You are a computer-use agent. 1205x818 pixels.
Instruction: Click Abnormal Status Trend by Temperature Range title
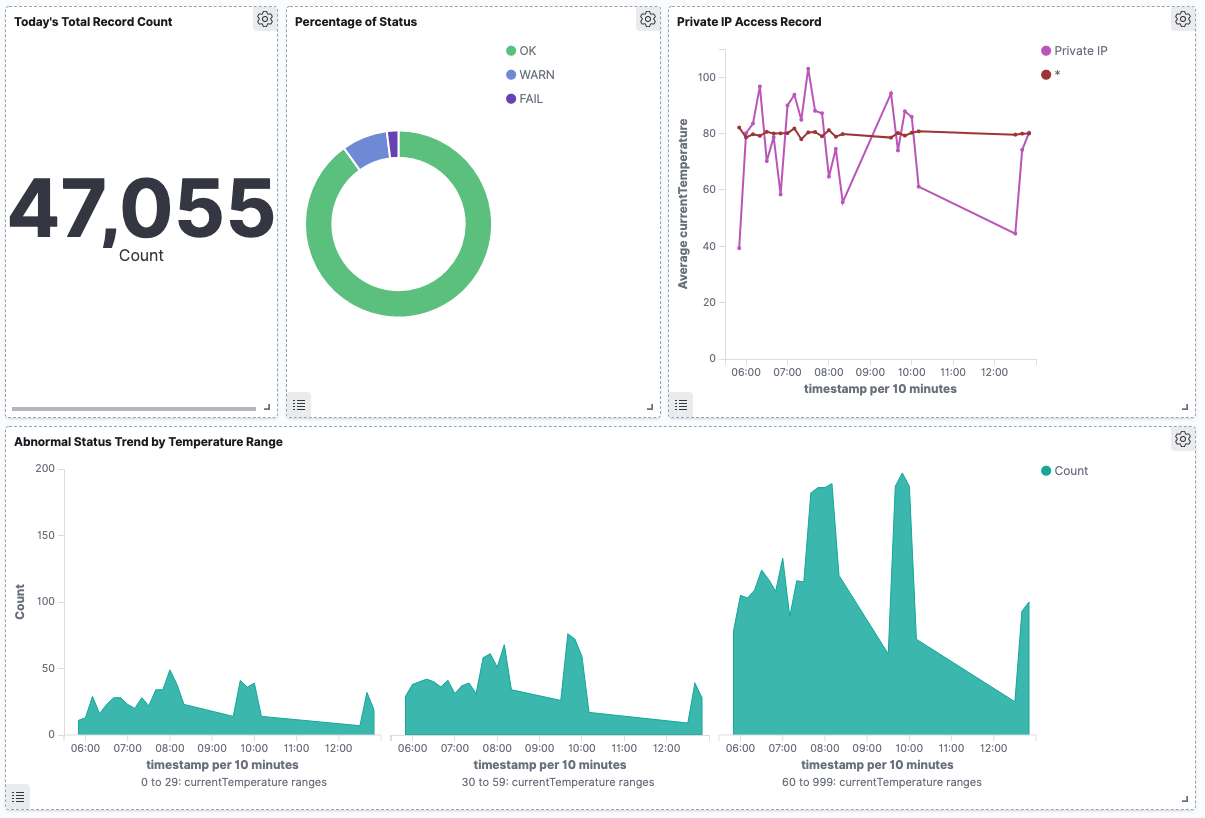[148, 441]
